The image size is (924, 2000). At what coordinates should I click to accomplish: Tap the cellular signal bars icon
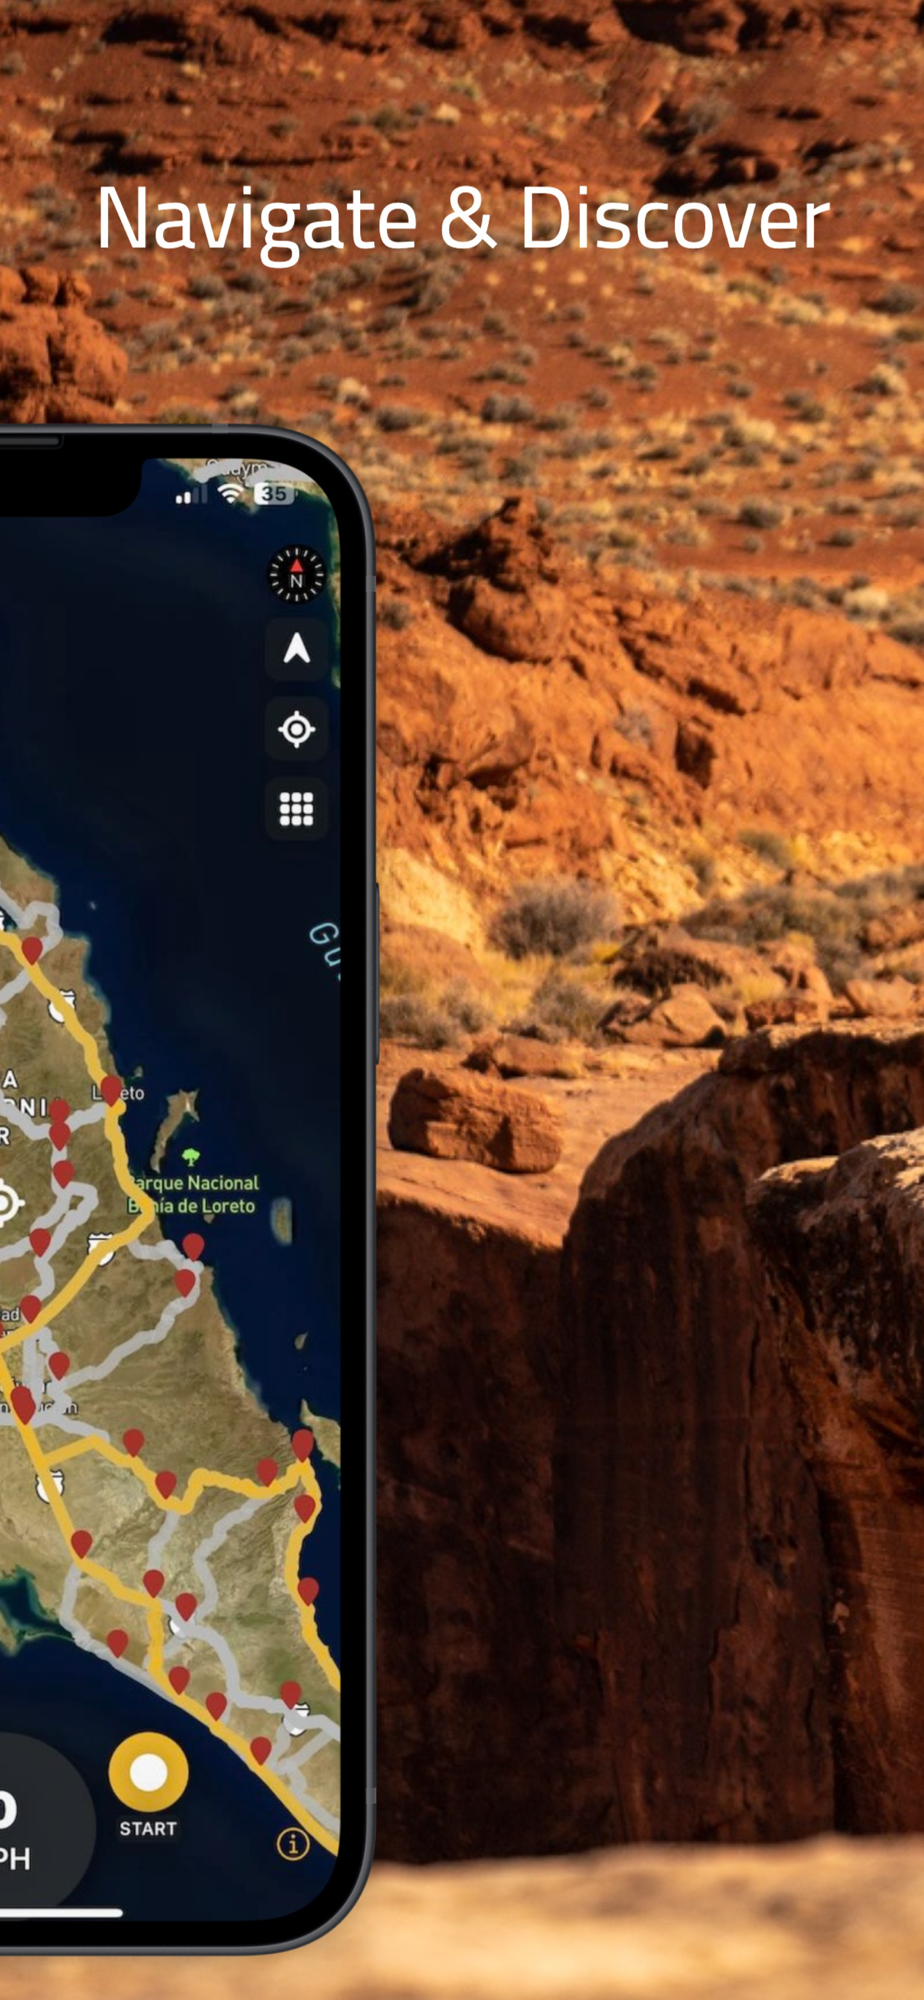(x=192, y=495)
